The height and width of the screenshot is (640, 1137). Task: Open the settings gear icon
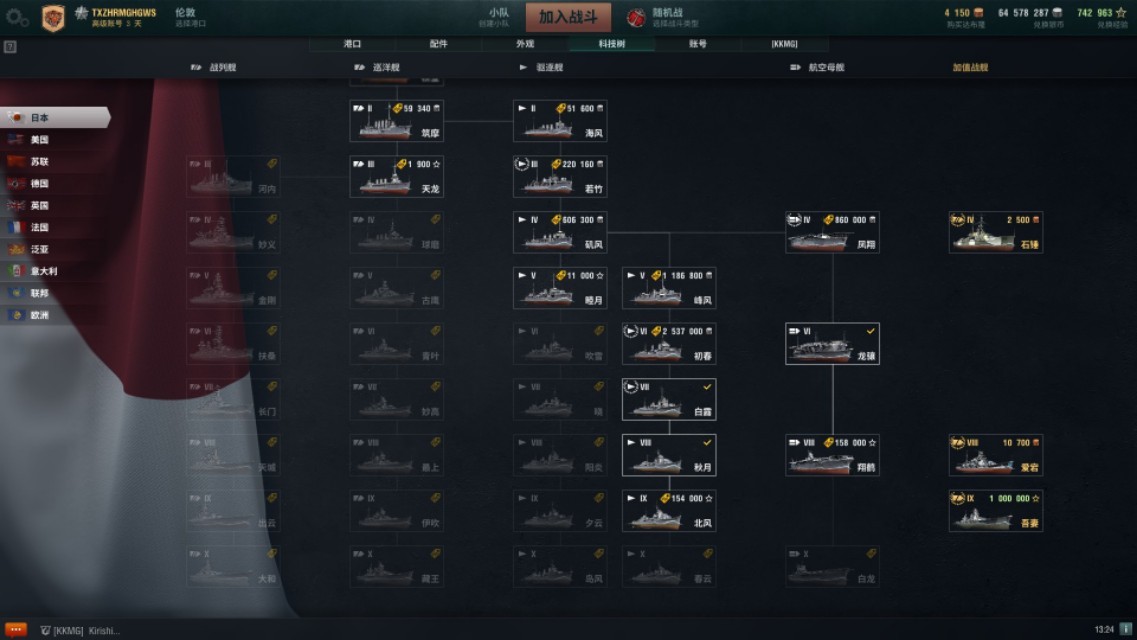pos(16,18)
